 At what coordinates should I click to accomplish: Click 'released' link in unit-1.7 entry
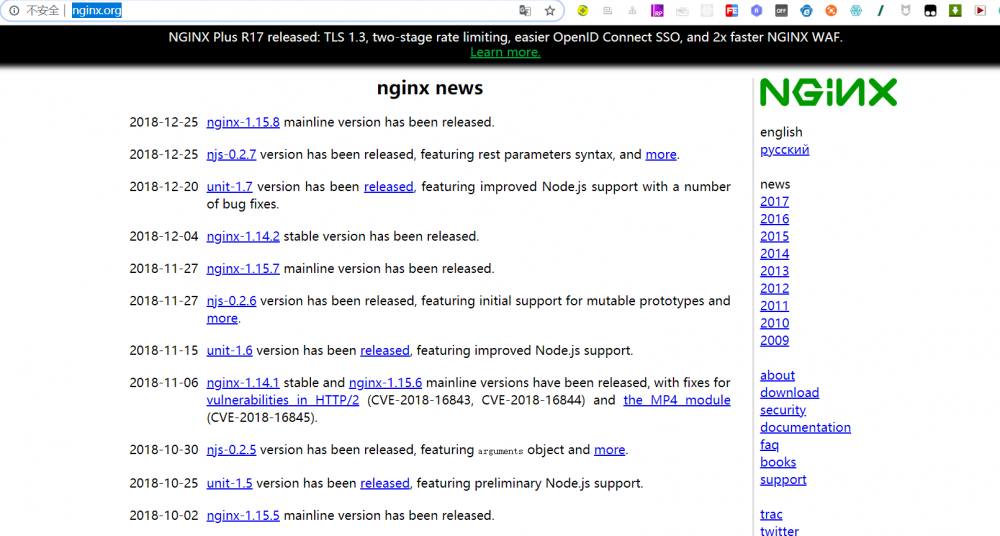tap(388, 187)
